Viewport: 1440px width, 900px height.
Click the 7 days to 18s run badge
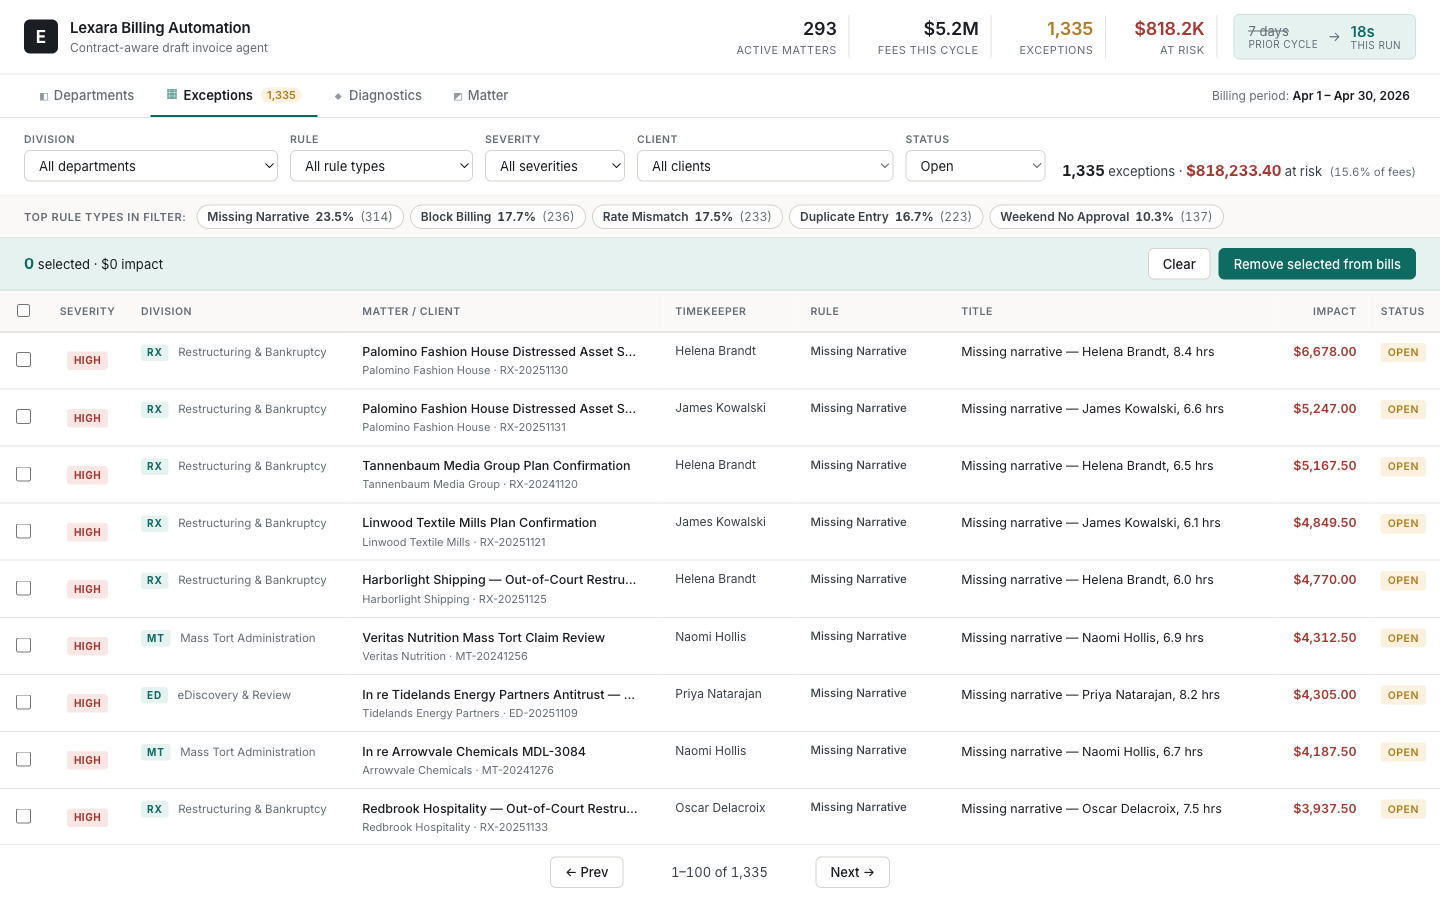coord(1324,37)
